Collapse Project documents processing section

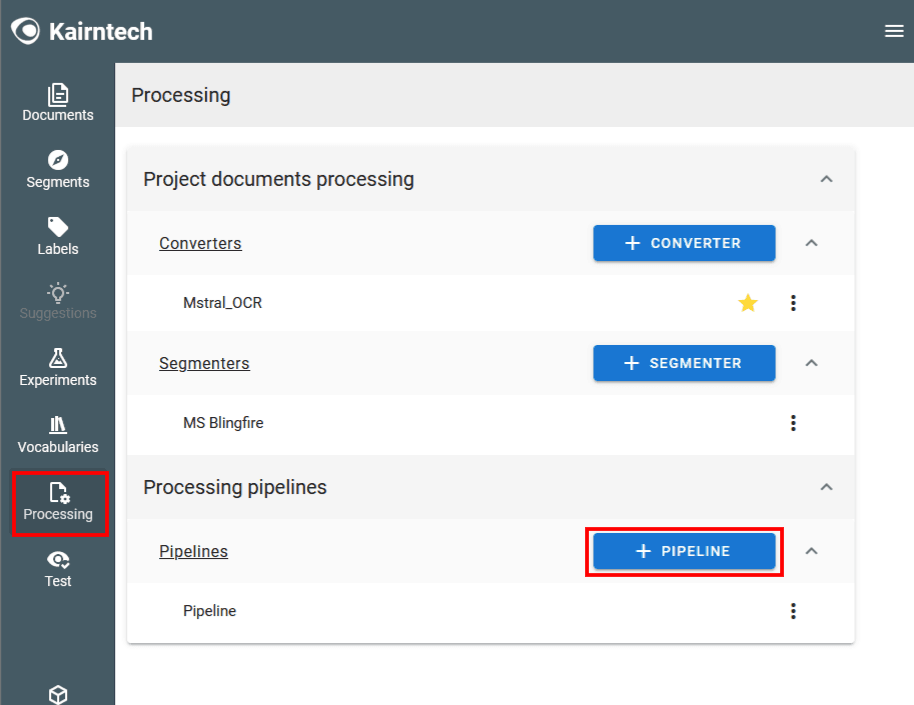pyautogui.click(x=826, y=180)
